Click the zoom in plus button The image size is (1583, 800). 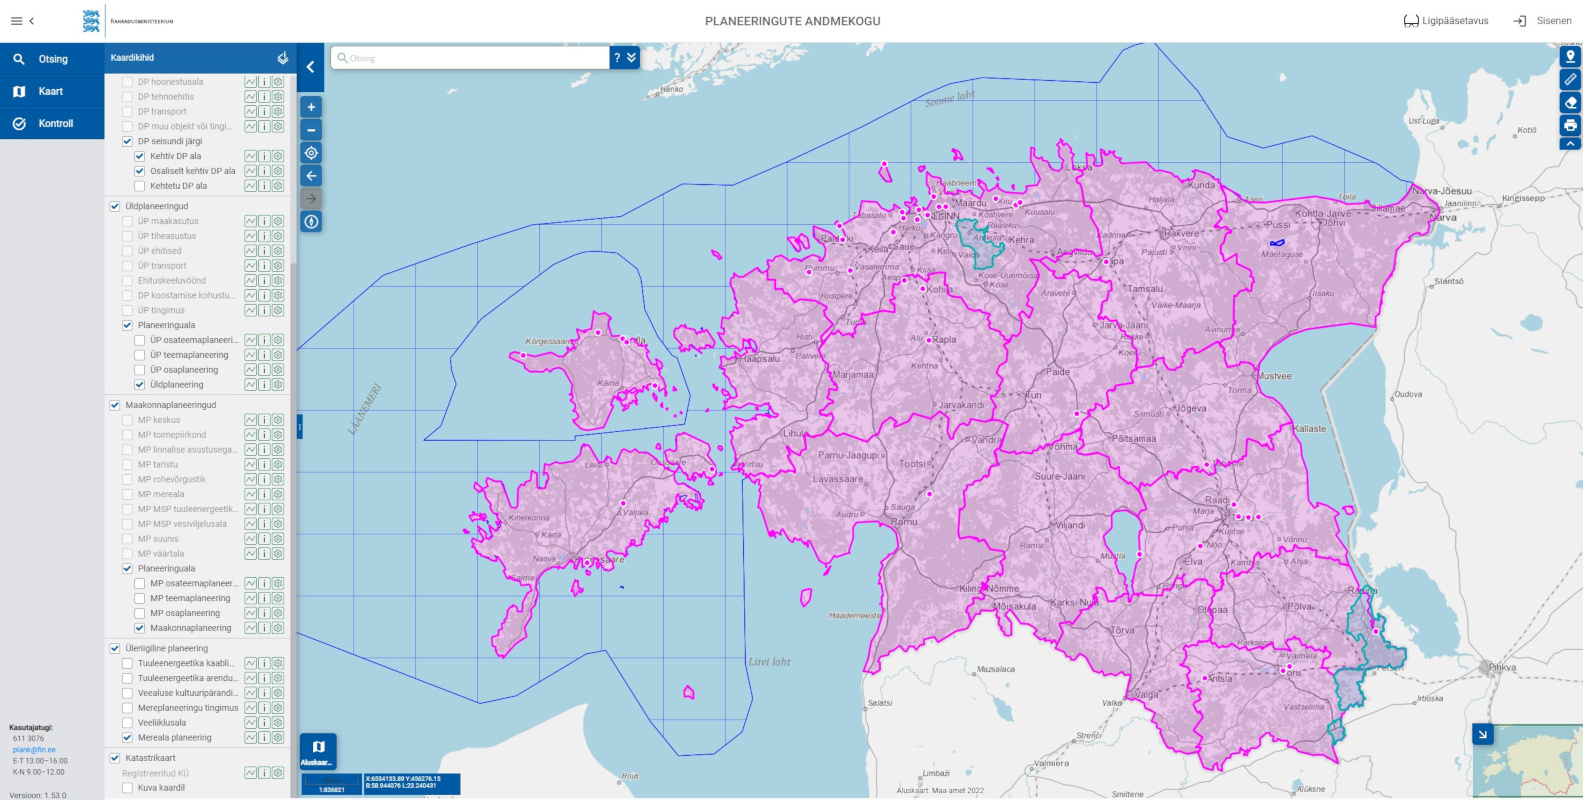pyautogui.click(x=311, y=107)
